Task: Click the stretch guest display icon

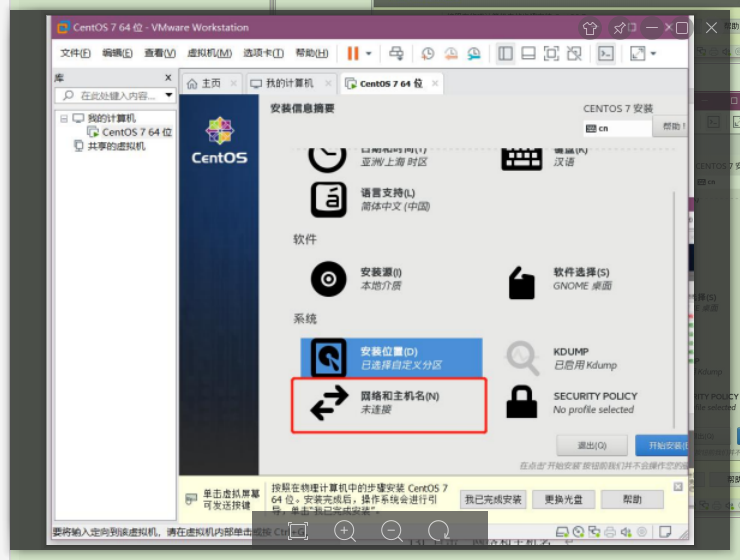Action: (637, 53)
